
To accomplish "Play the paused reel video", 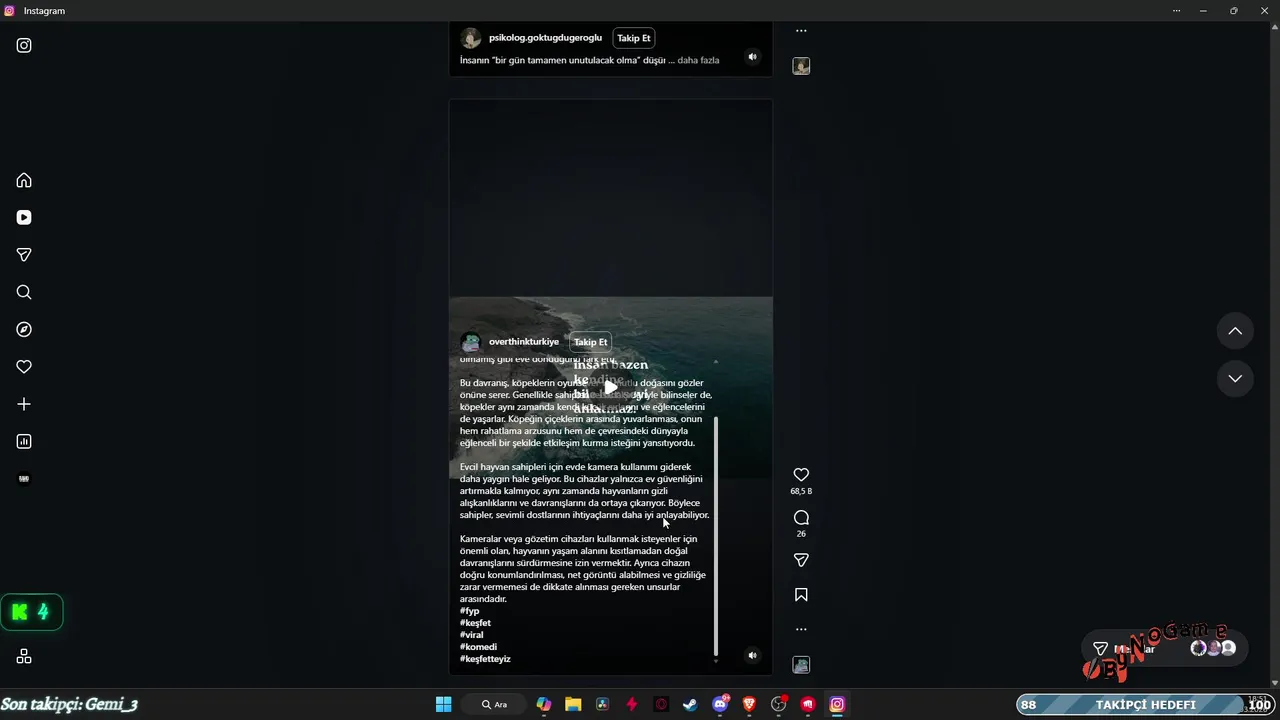I will coord(611,387).
